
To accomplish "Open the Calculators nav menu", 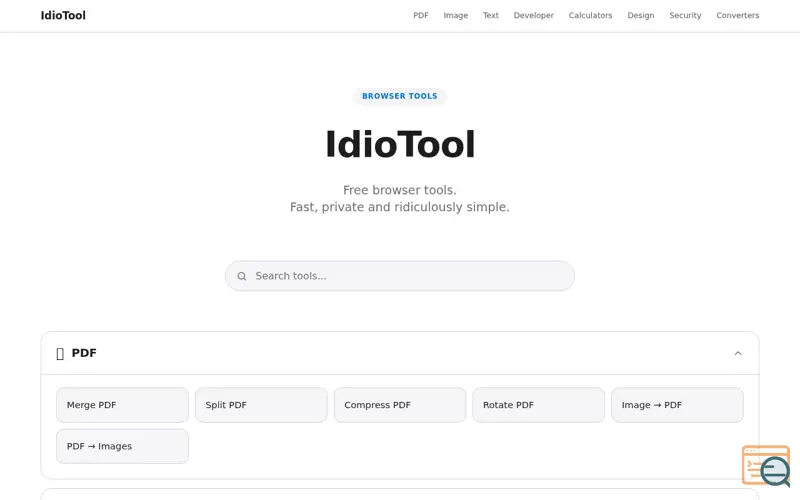I will [590, 15].
